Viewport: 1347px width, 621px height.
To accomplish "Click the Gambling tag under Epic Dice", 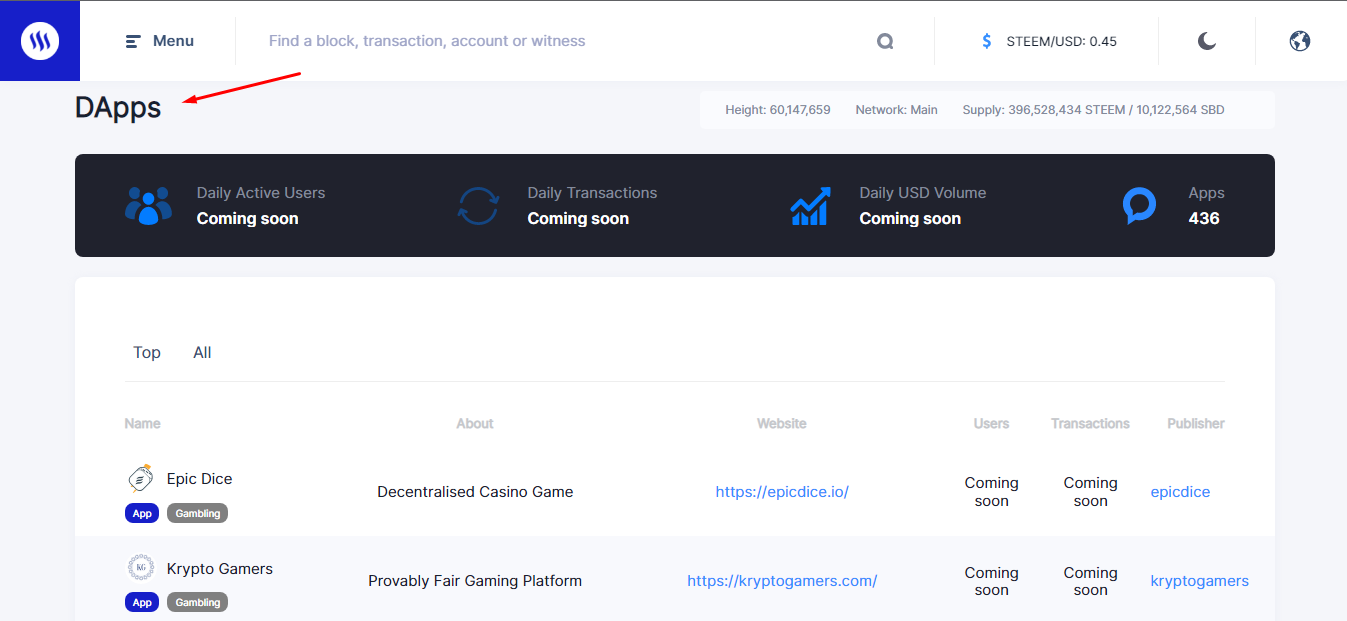I will 197,513.
